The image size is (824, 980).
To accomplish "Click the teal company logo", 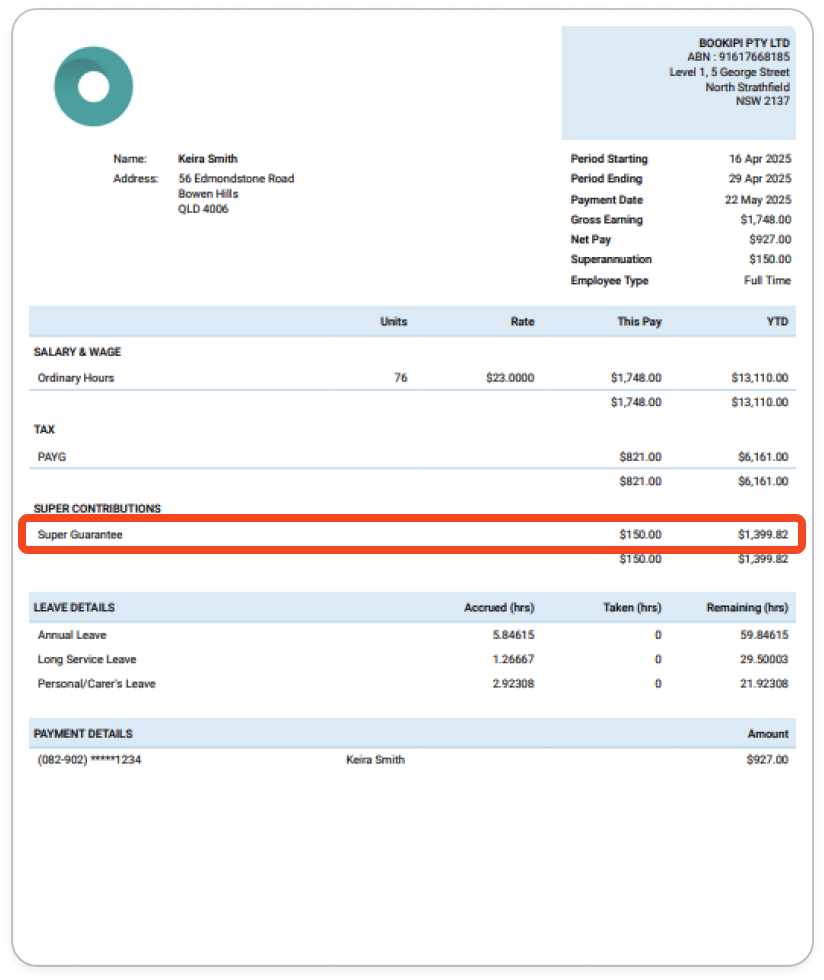I will (94, 87).
